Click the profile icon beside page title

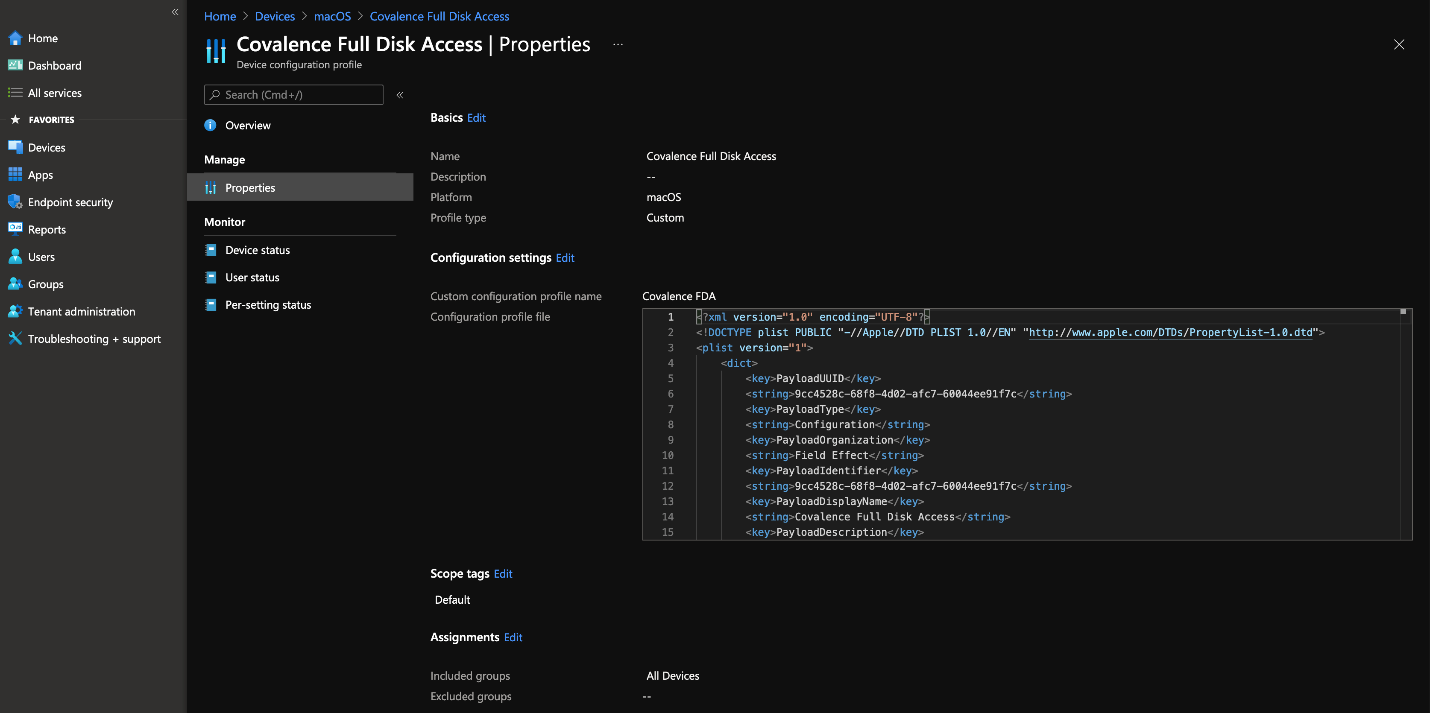tap(216, 51)
